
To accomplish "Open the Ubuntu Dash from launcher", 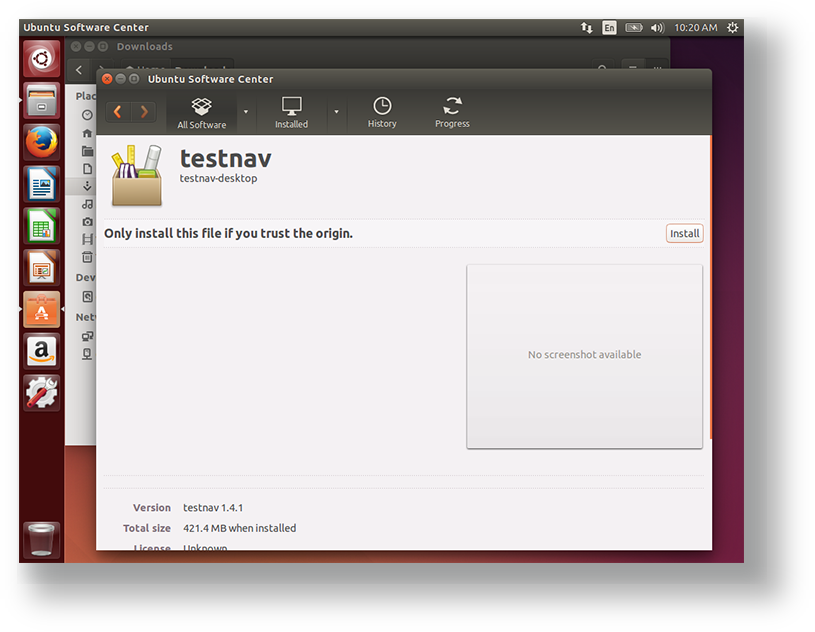I will pyautogui.click(x=42, y=59).
